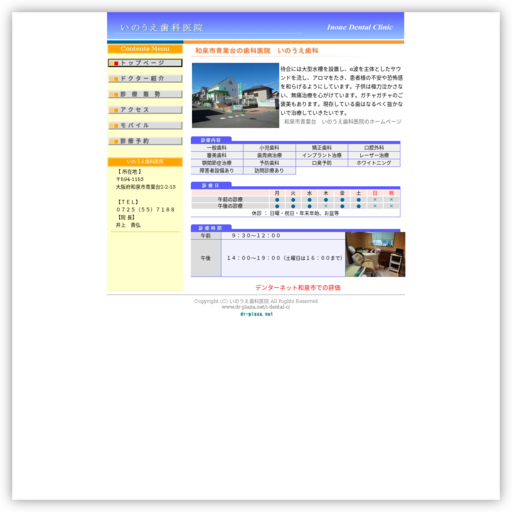Select the 小児歯科 treatment cell

[269, 148]
